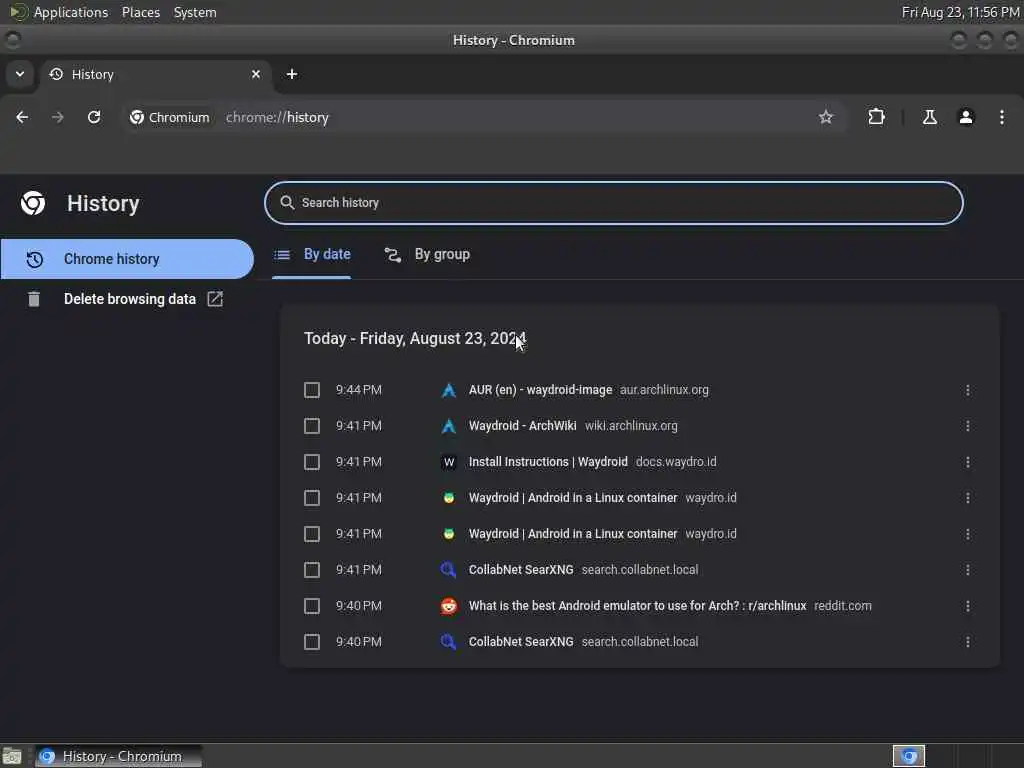Click the trash icon for Delete browsing data
Viewport: 1024px width, 768px height.
pos(34,298)
